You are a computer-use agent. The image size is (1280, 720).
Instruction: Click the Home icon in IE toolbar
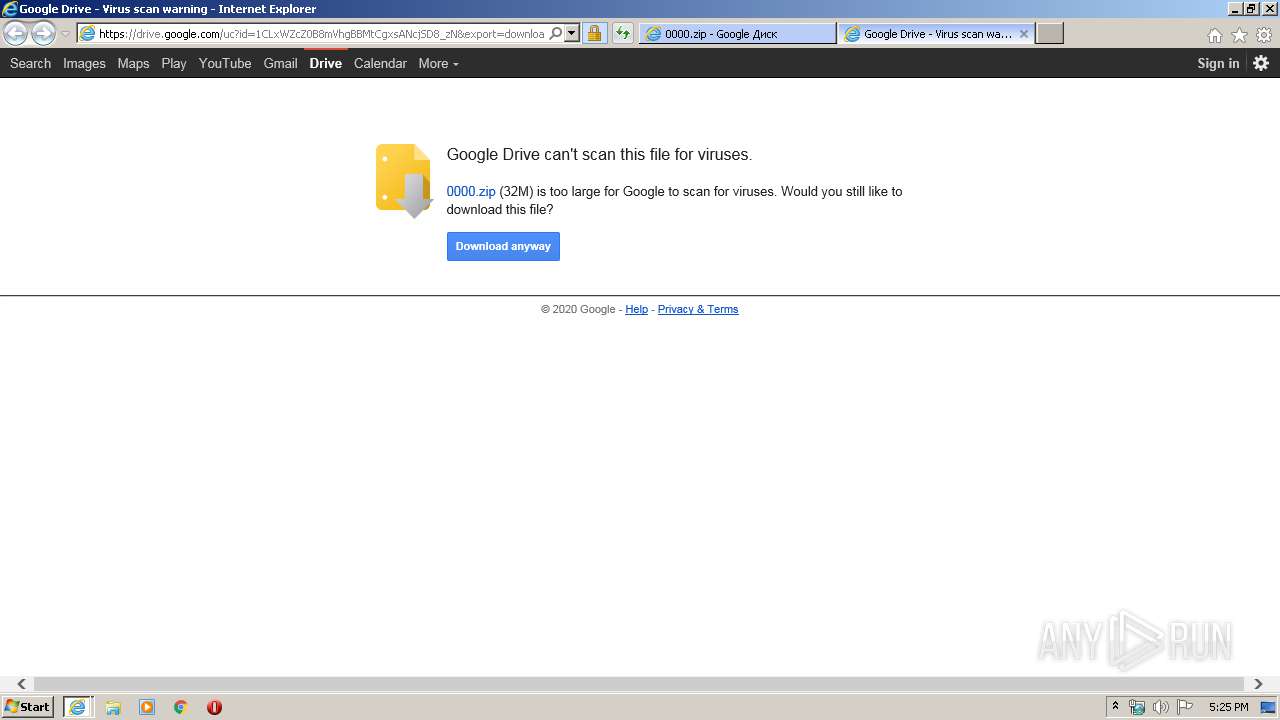(1214, 35)
